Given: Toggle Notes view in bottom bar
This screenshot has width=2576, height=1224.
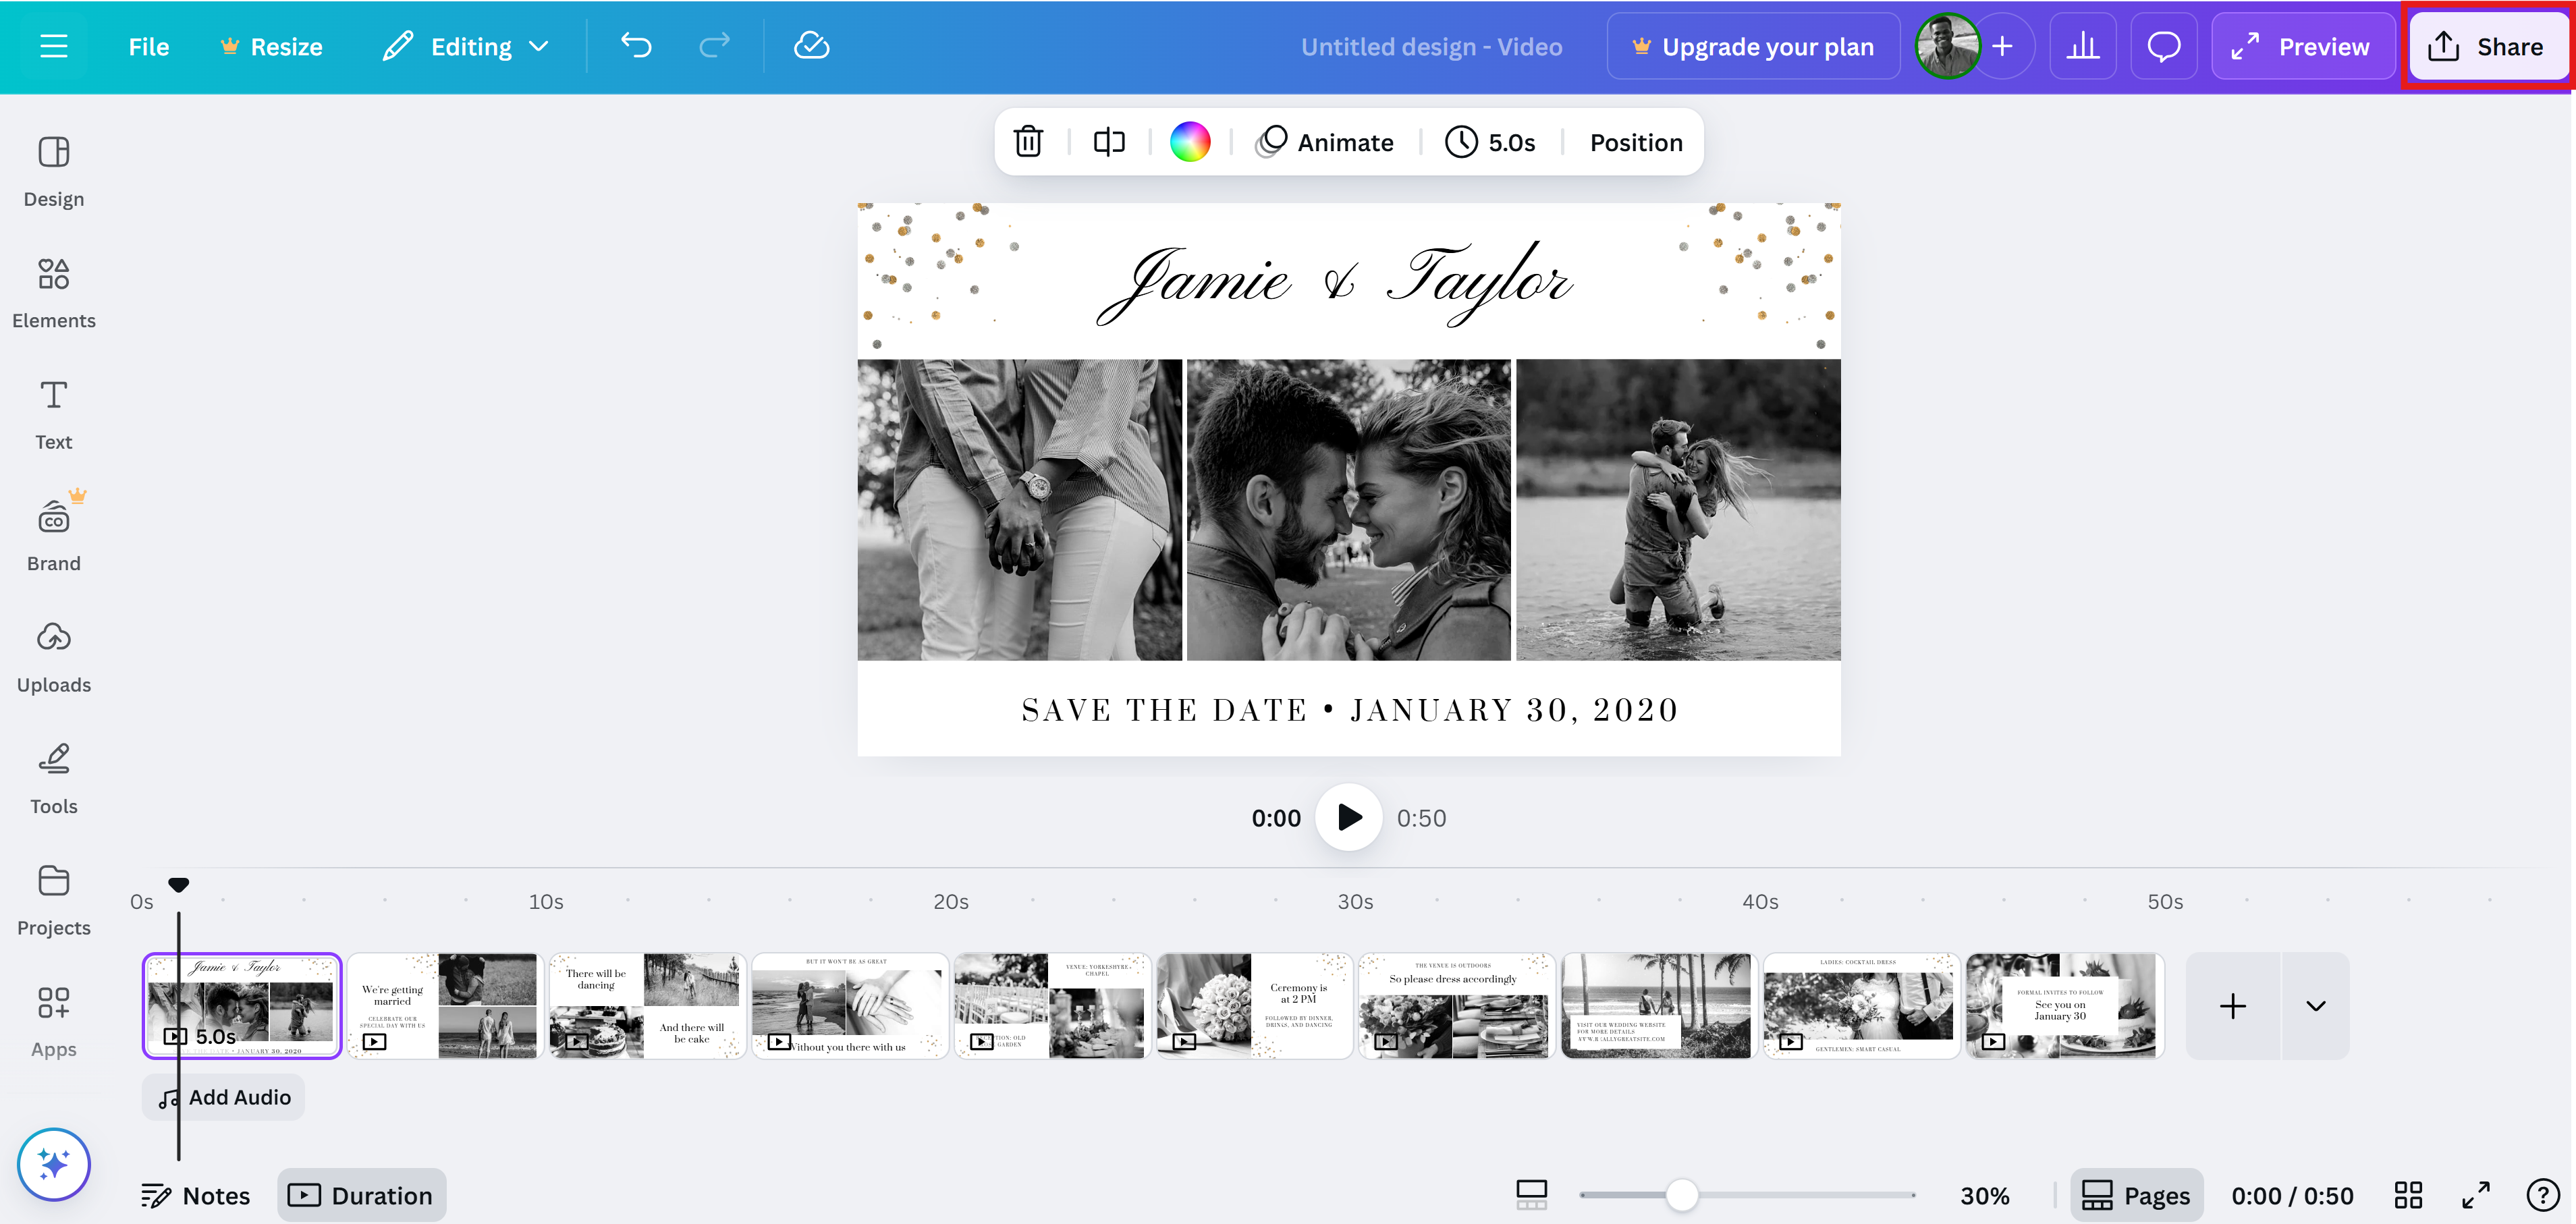Looking at the screenshot, I should [196, 1194].
